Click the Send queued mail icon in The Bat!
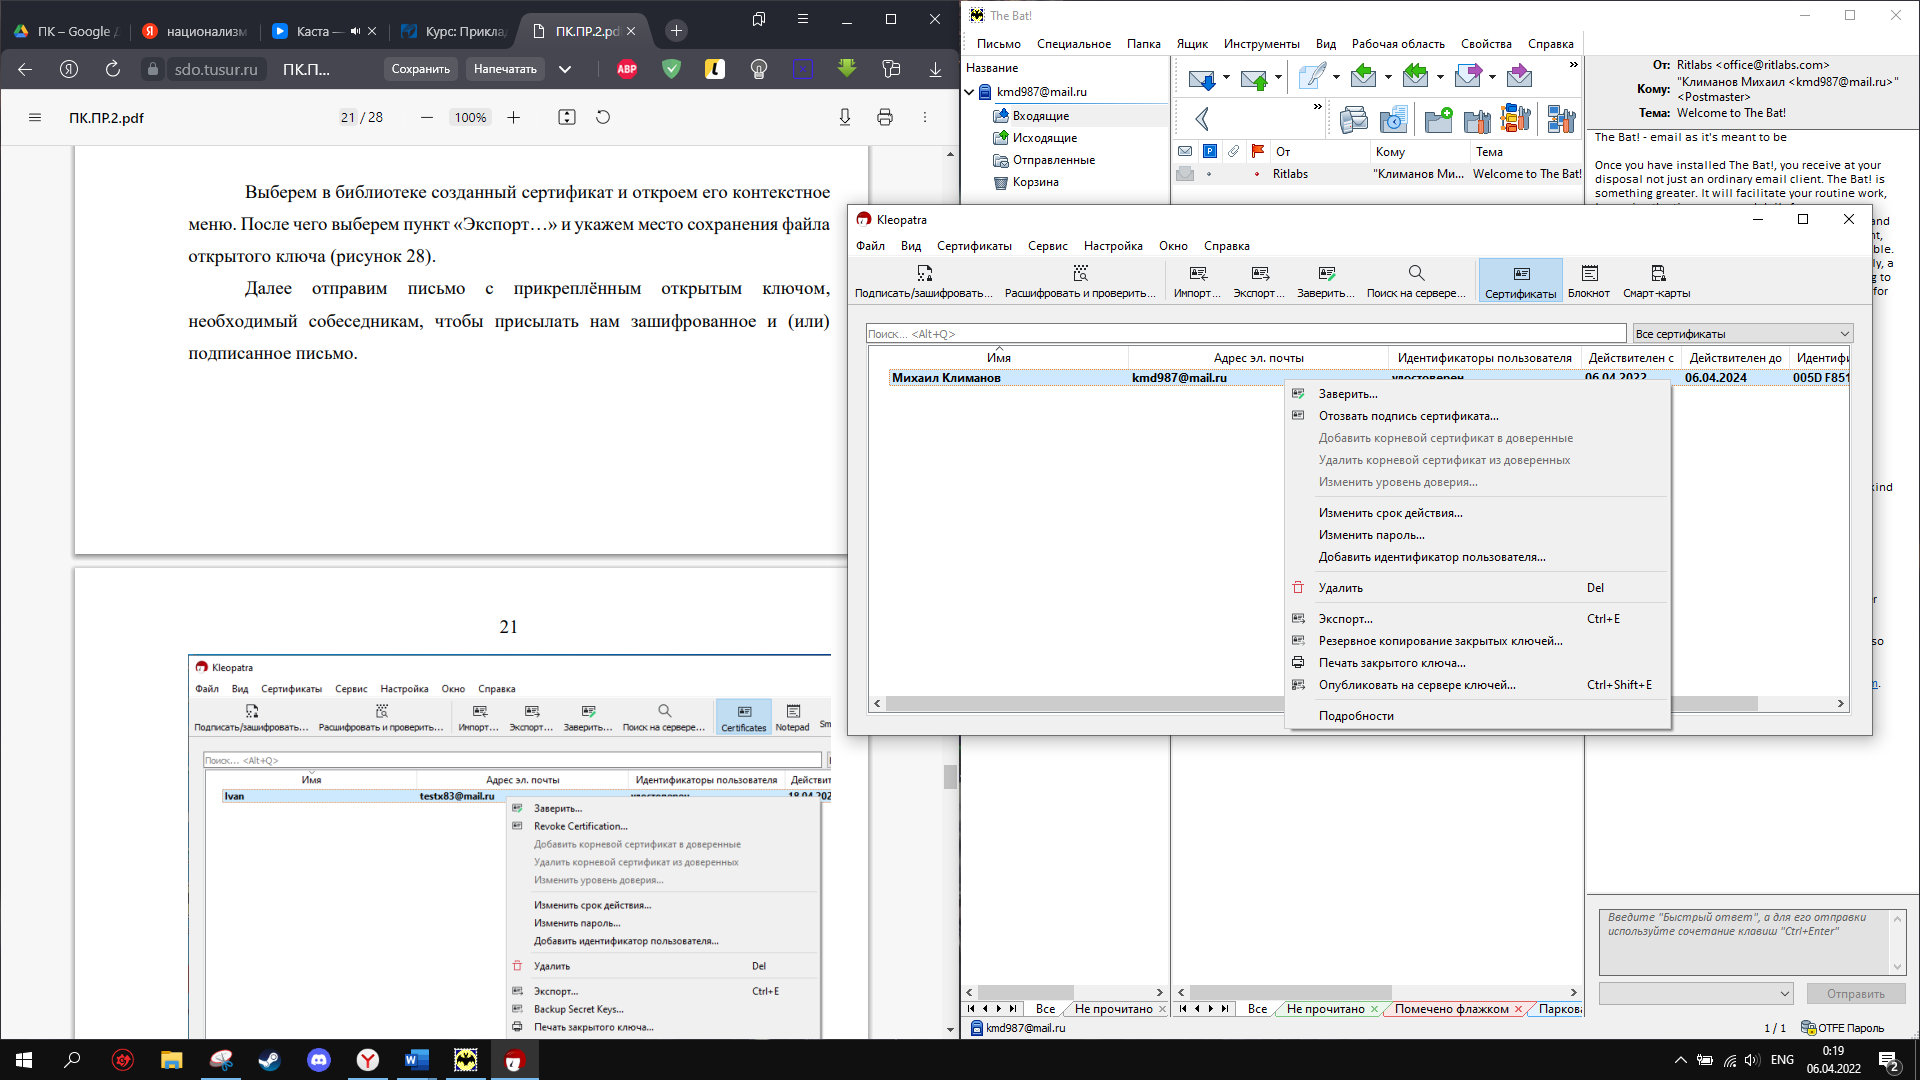Image resolution: width=1920 pixels, height=1080 pixels. tap(1254, 77)
